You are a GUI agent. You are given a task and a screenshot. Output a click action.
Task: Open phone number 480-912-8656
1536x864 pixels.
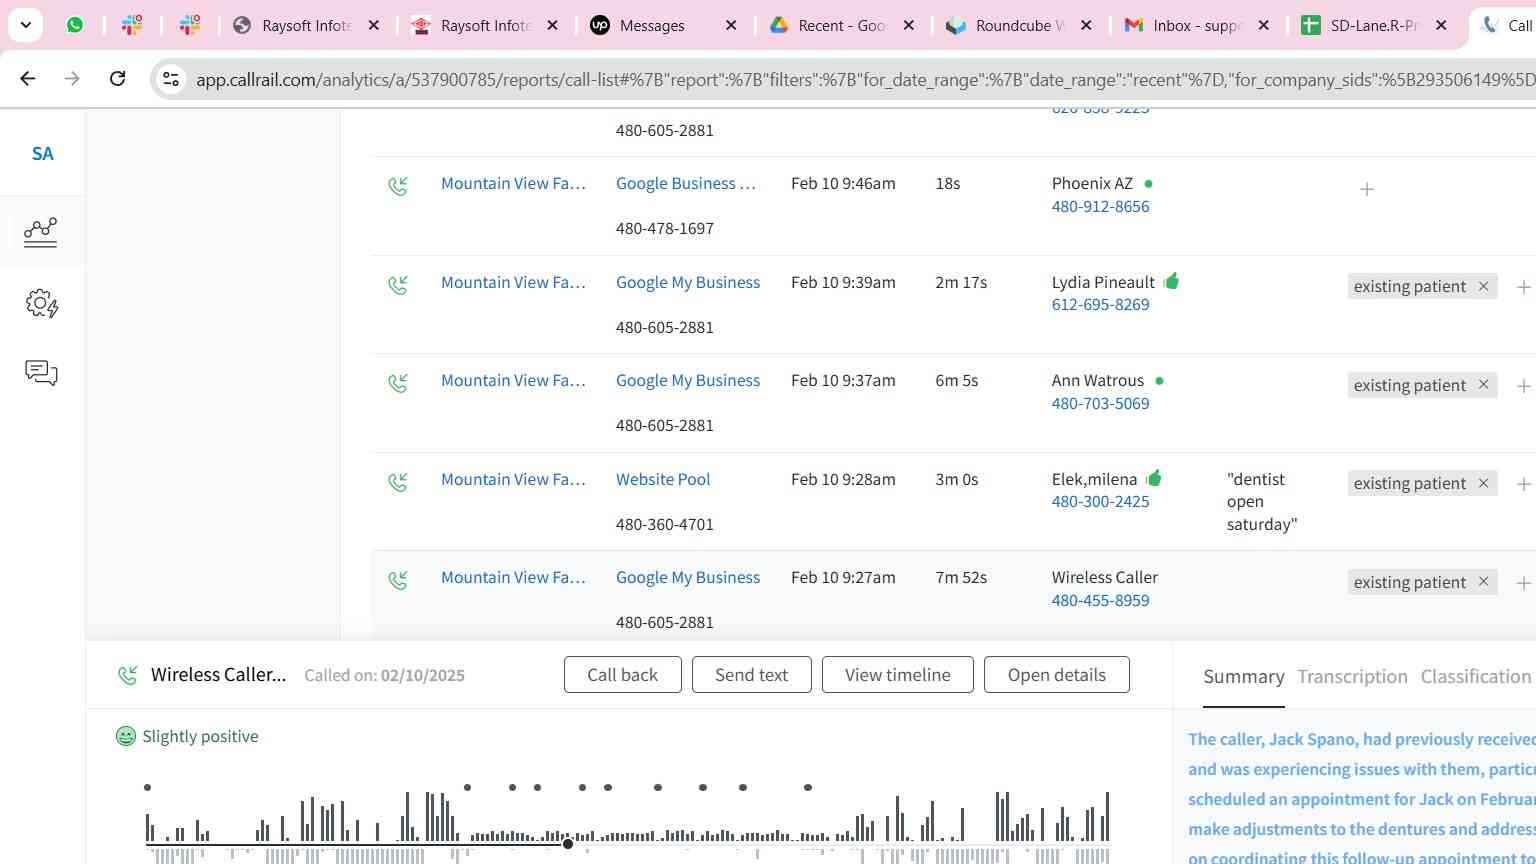point(1100,206)
